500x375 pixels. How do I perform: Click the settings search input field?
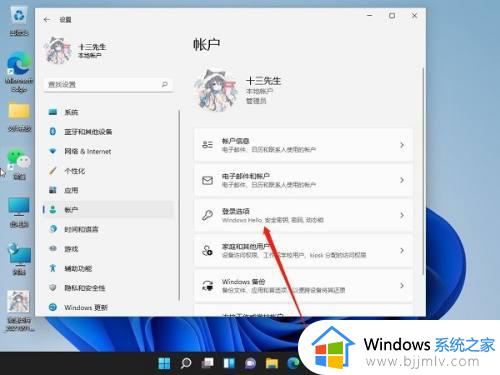108,84
